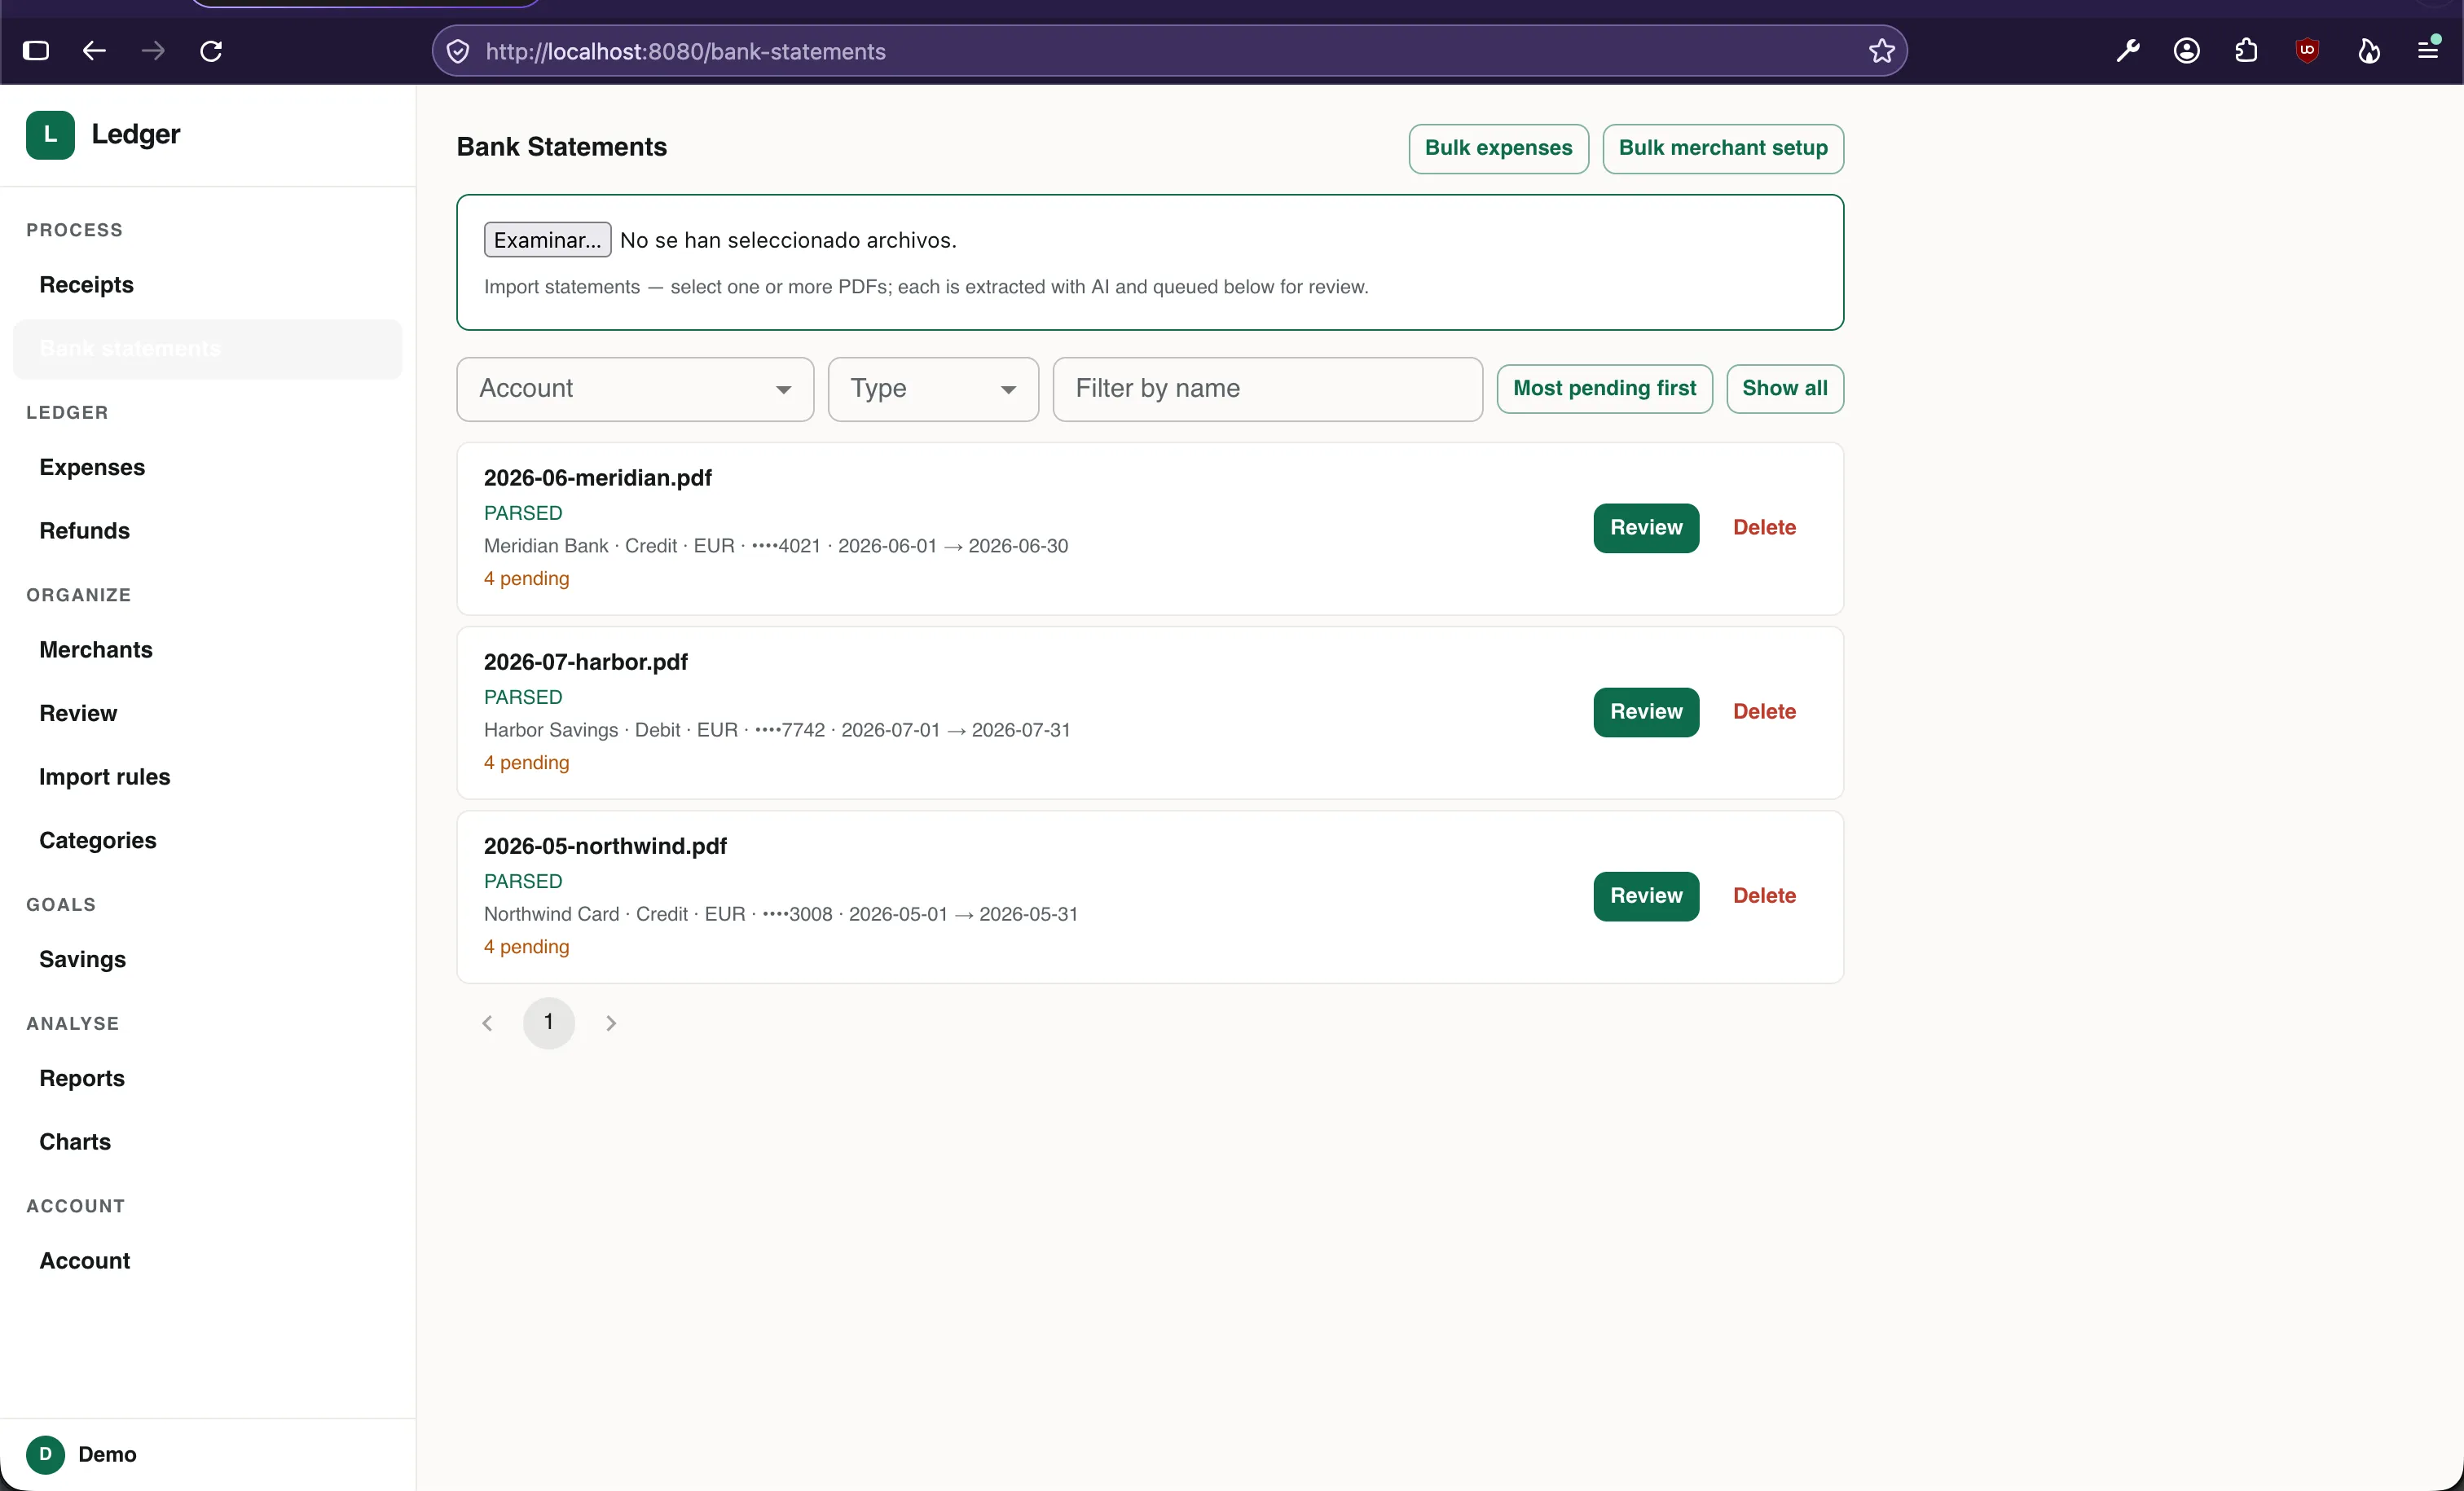The width and height of the screenshot is (2464, 1491).
Task: Sort with Most pending first button
Action: click(1604, 389)
